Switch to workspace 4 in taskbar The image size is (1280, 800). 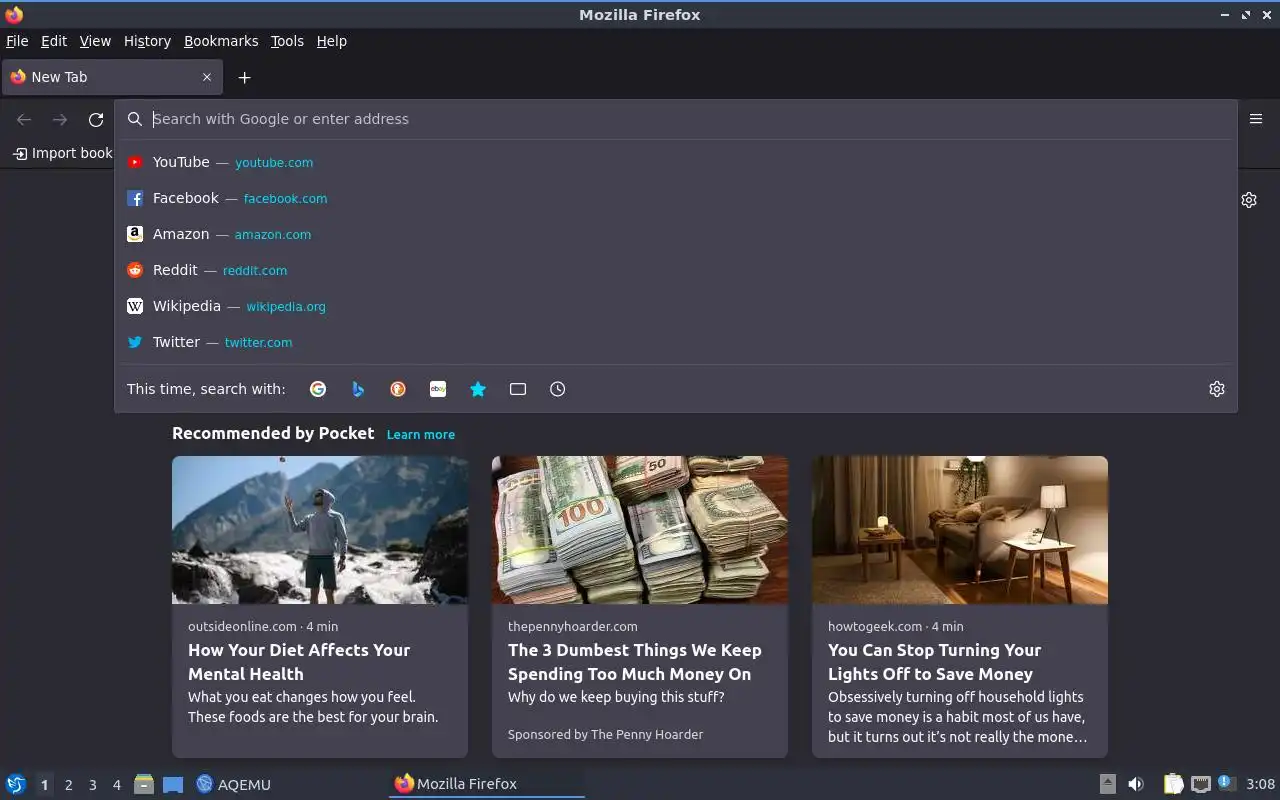(x=116, y=785)
